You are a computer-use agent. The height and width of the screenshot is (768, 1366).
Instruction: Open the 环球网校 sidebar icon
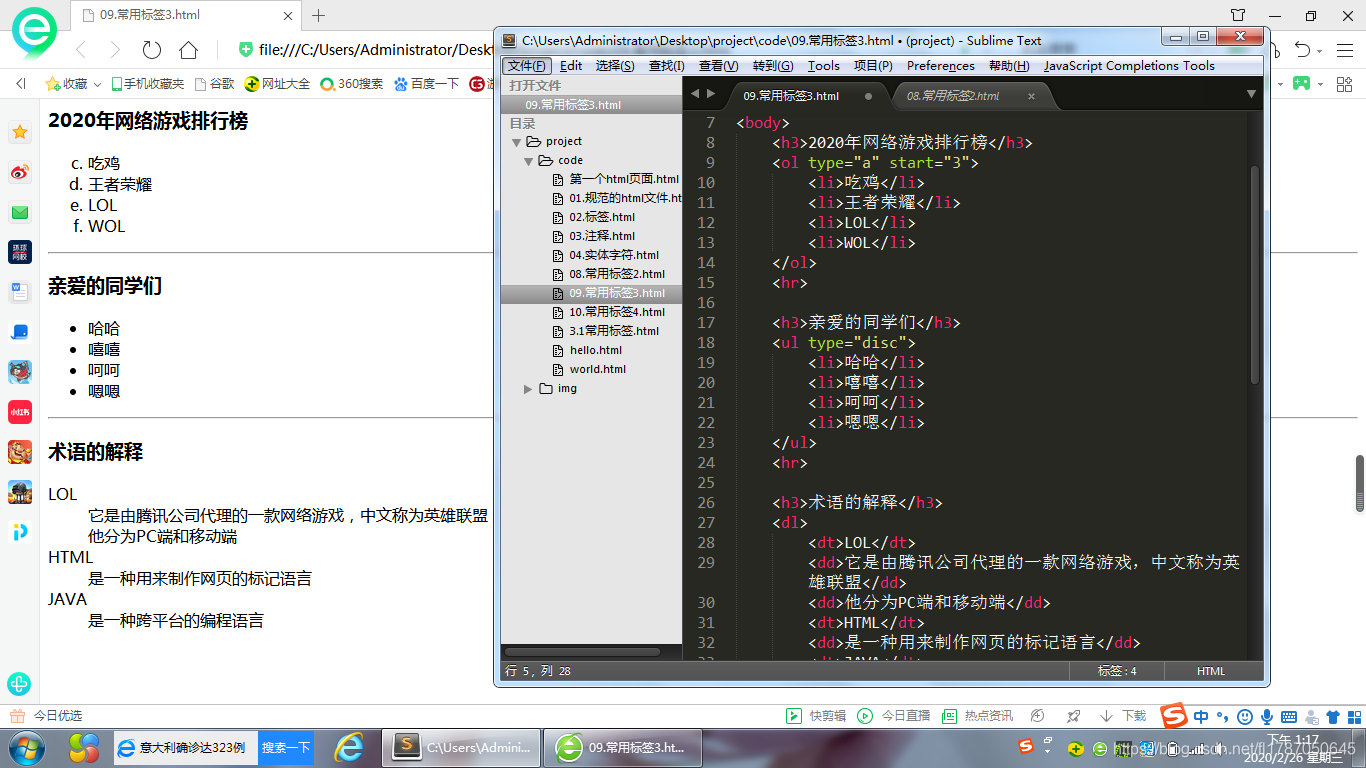(x=20, y=252)
